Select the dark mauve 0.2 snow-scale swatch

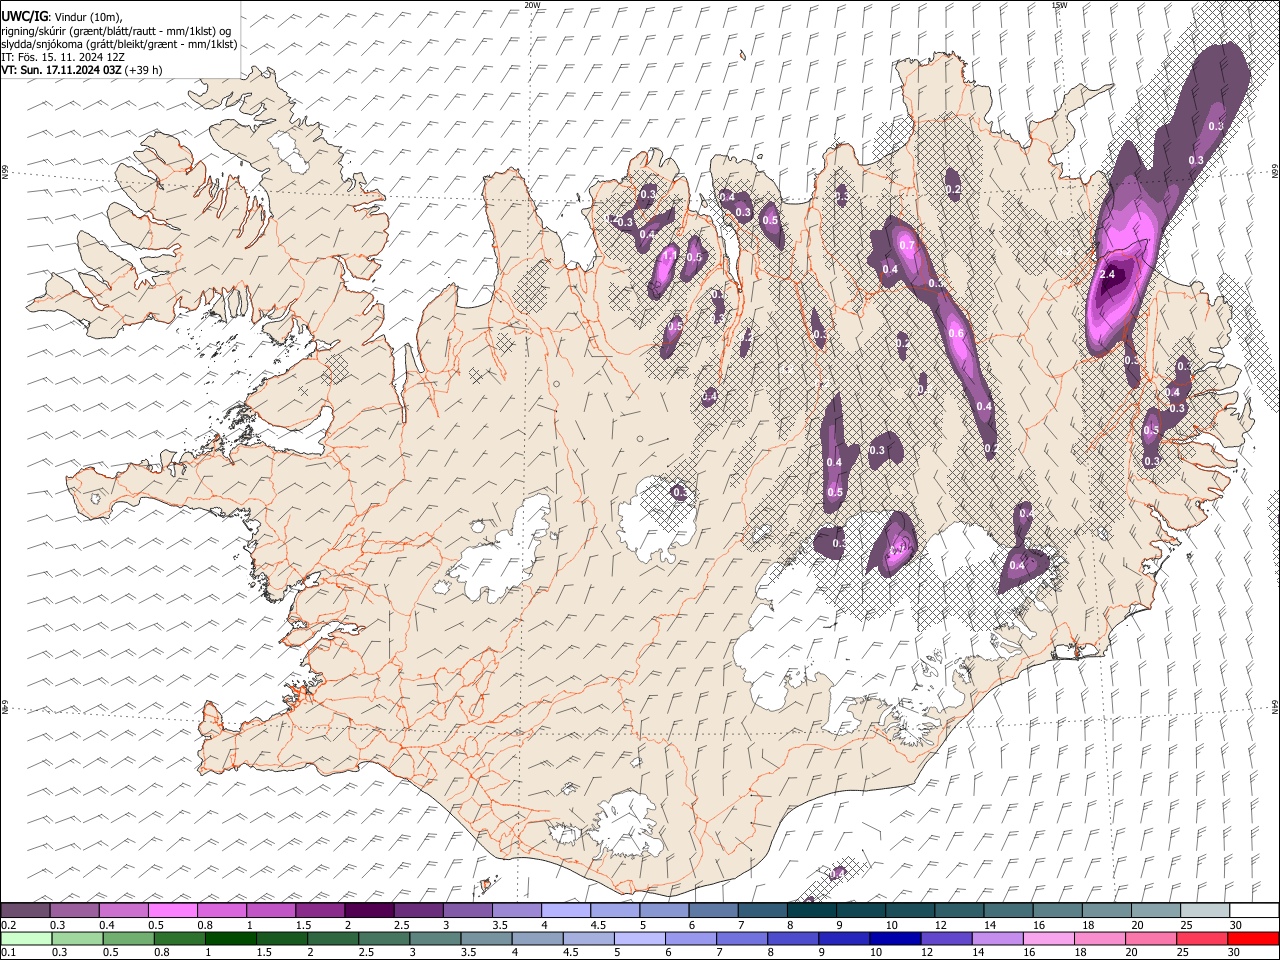pos(25,910)
